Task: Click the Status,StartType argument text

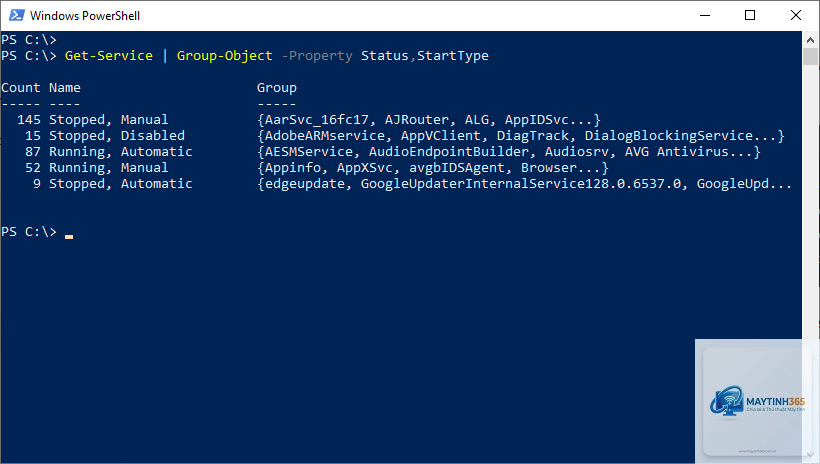Action: tap(425, 55)
